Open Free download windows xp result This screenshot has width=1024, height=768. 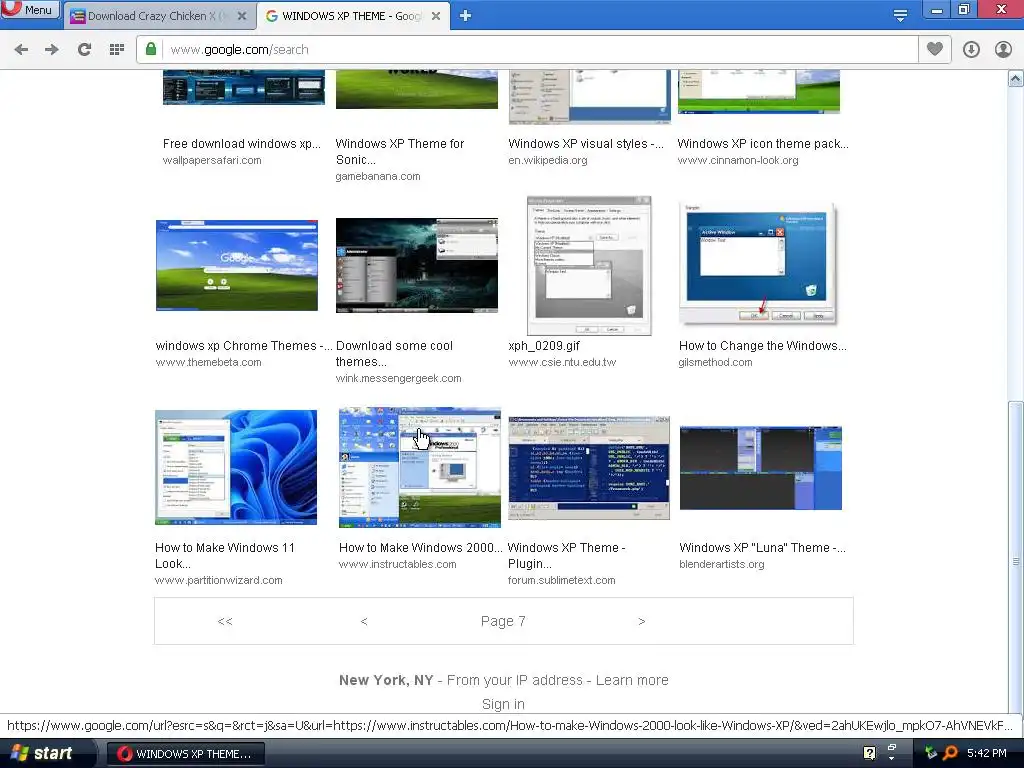coord(242,144)
